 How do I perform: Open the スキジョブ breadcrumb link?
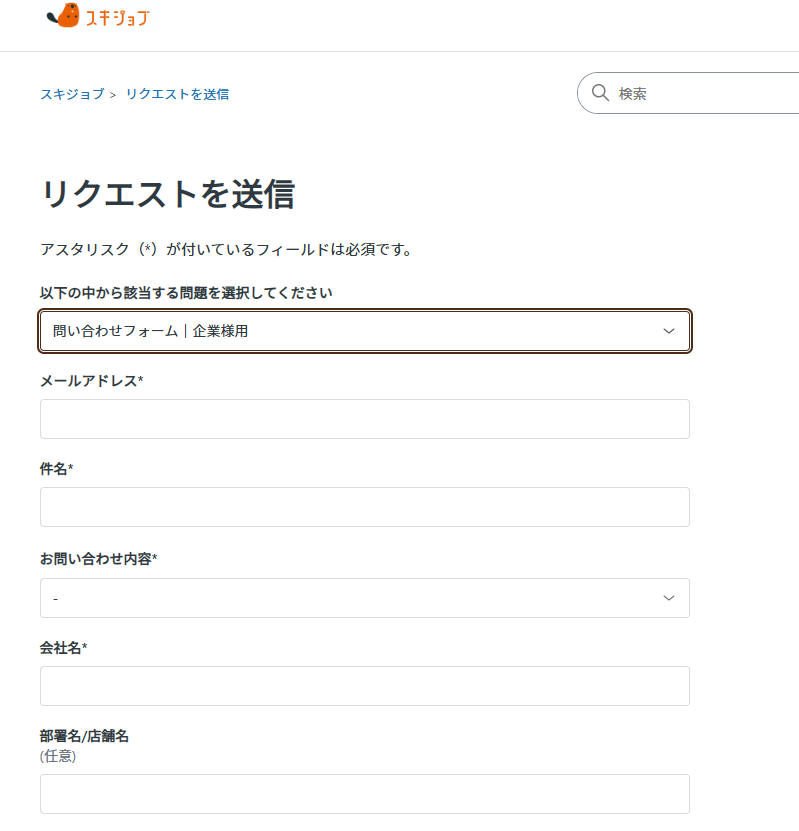(x=73, y=94)
